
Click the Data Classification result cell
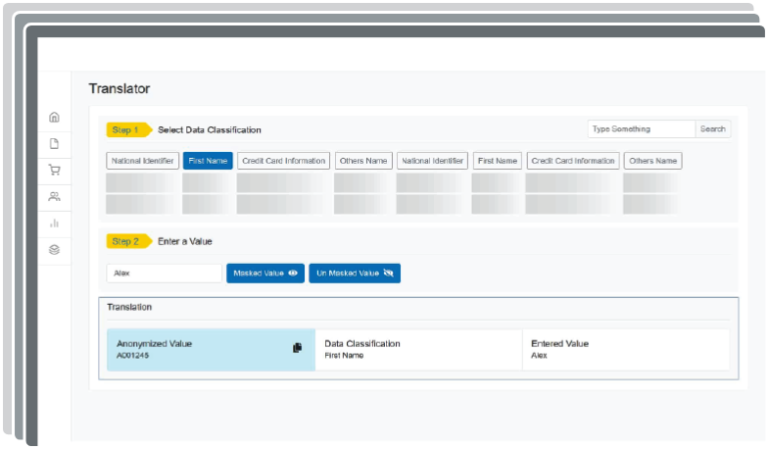click(418, 349)
